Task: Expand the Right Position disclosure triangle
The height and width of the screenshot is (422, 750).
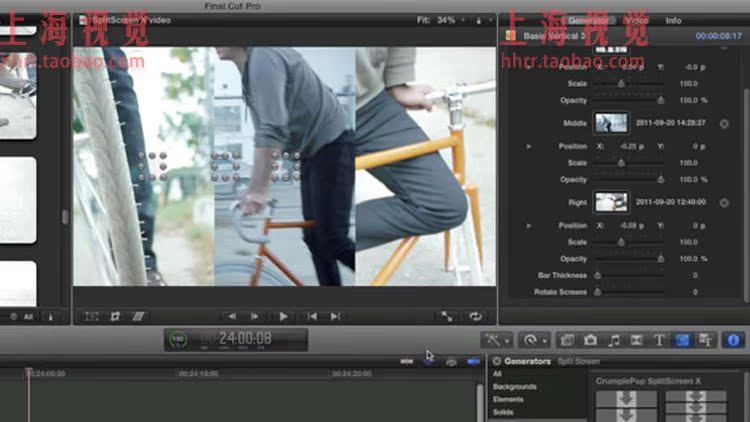Action: (529, 226)
